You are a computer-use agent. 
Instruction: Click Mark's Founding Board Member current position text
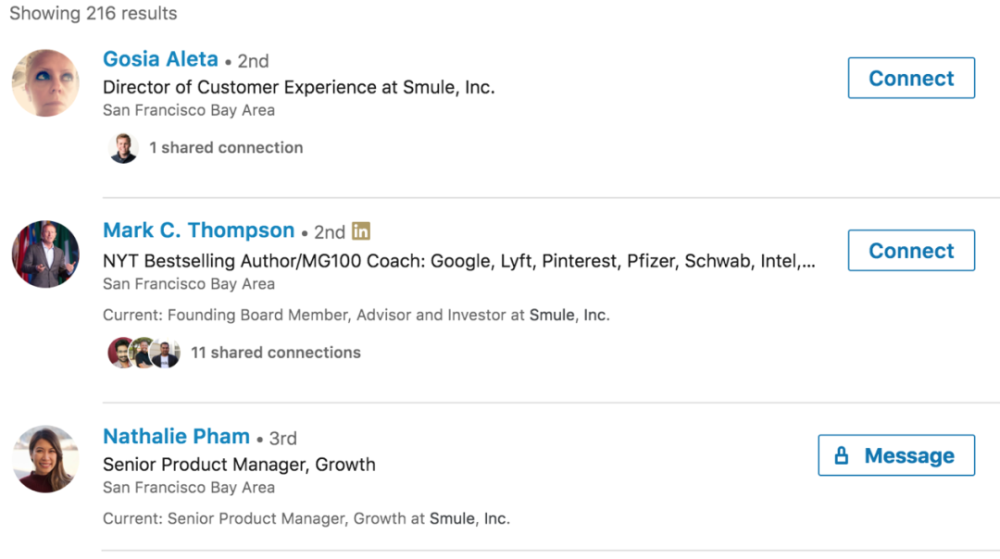(x=356, y=315)
